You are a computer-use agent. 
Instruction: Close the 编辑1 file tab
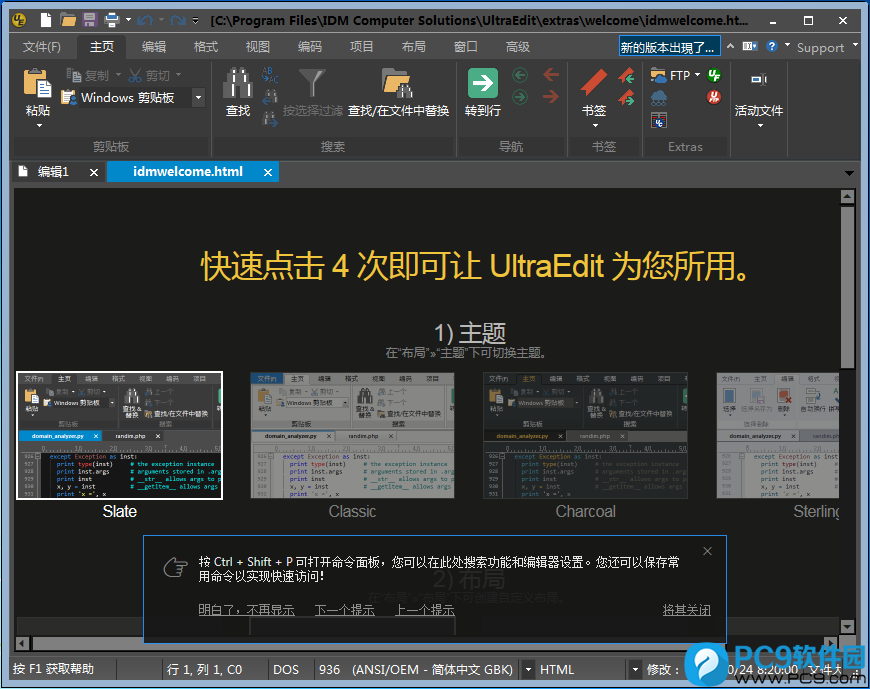point(94,173)
